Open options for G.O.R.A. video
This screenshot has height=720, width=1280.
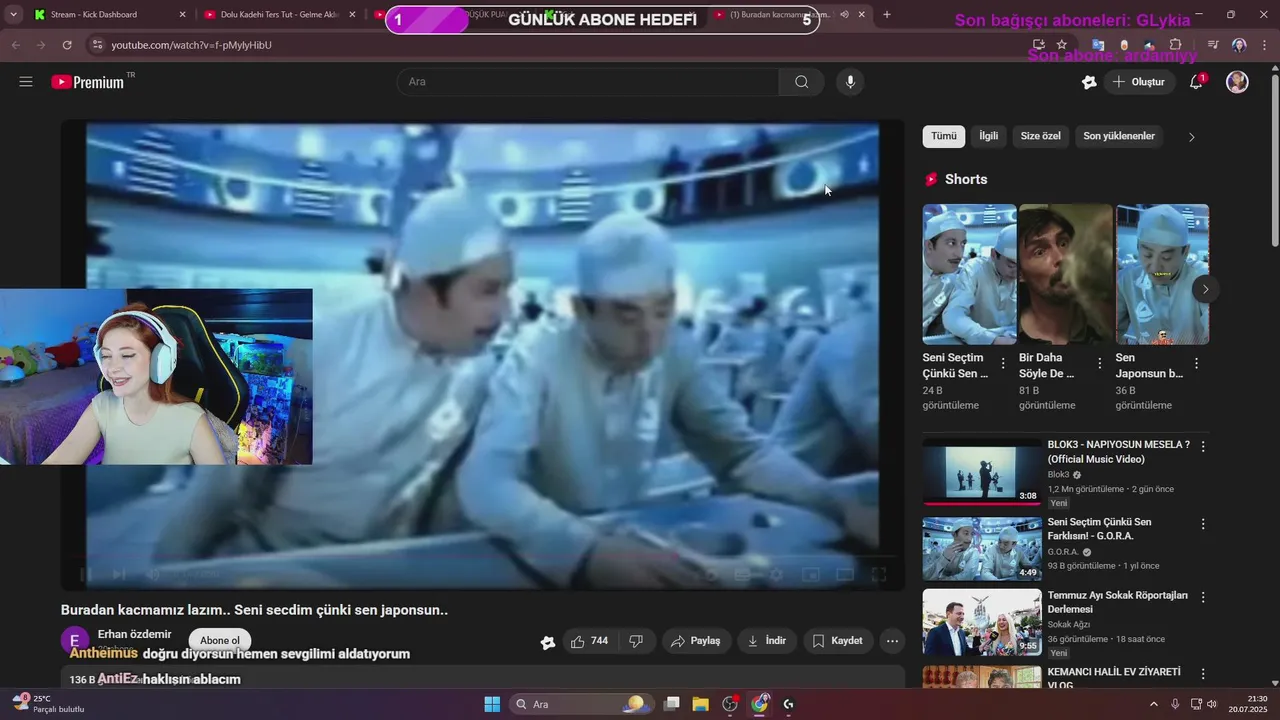[1203, 524]
